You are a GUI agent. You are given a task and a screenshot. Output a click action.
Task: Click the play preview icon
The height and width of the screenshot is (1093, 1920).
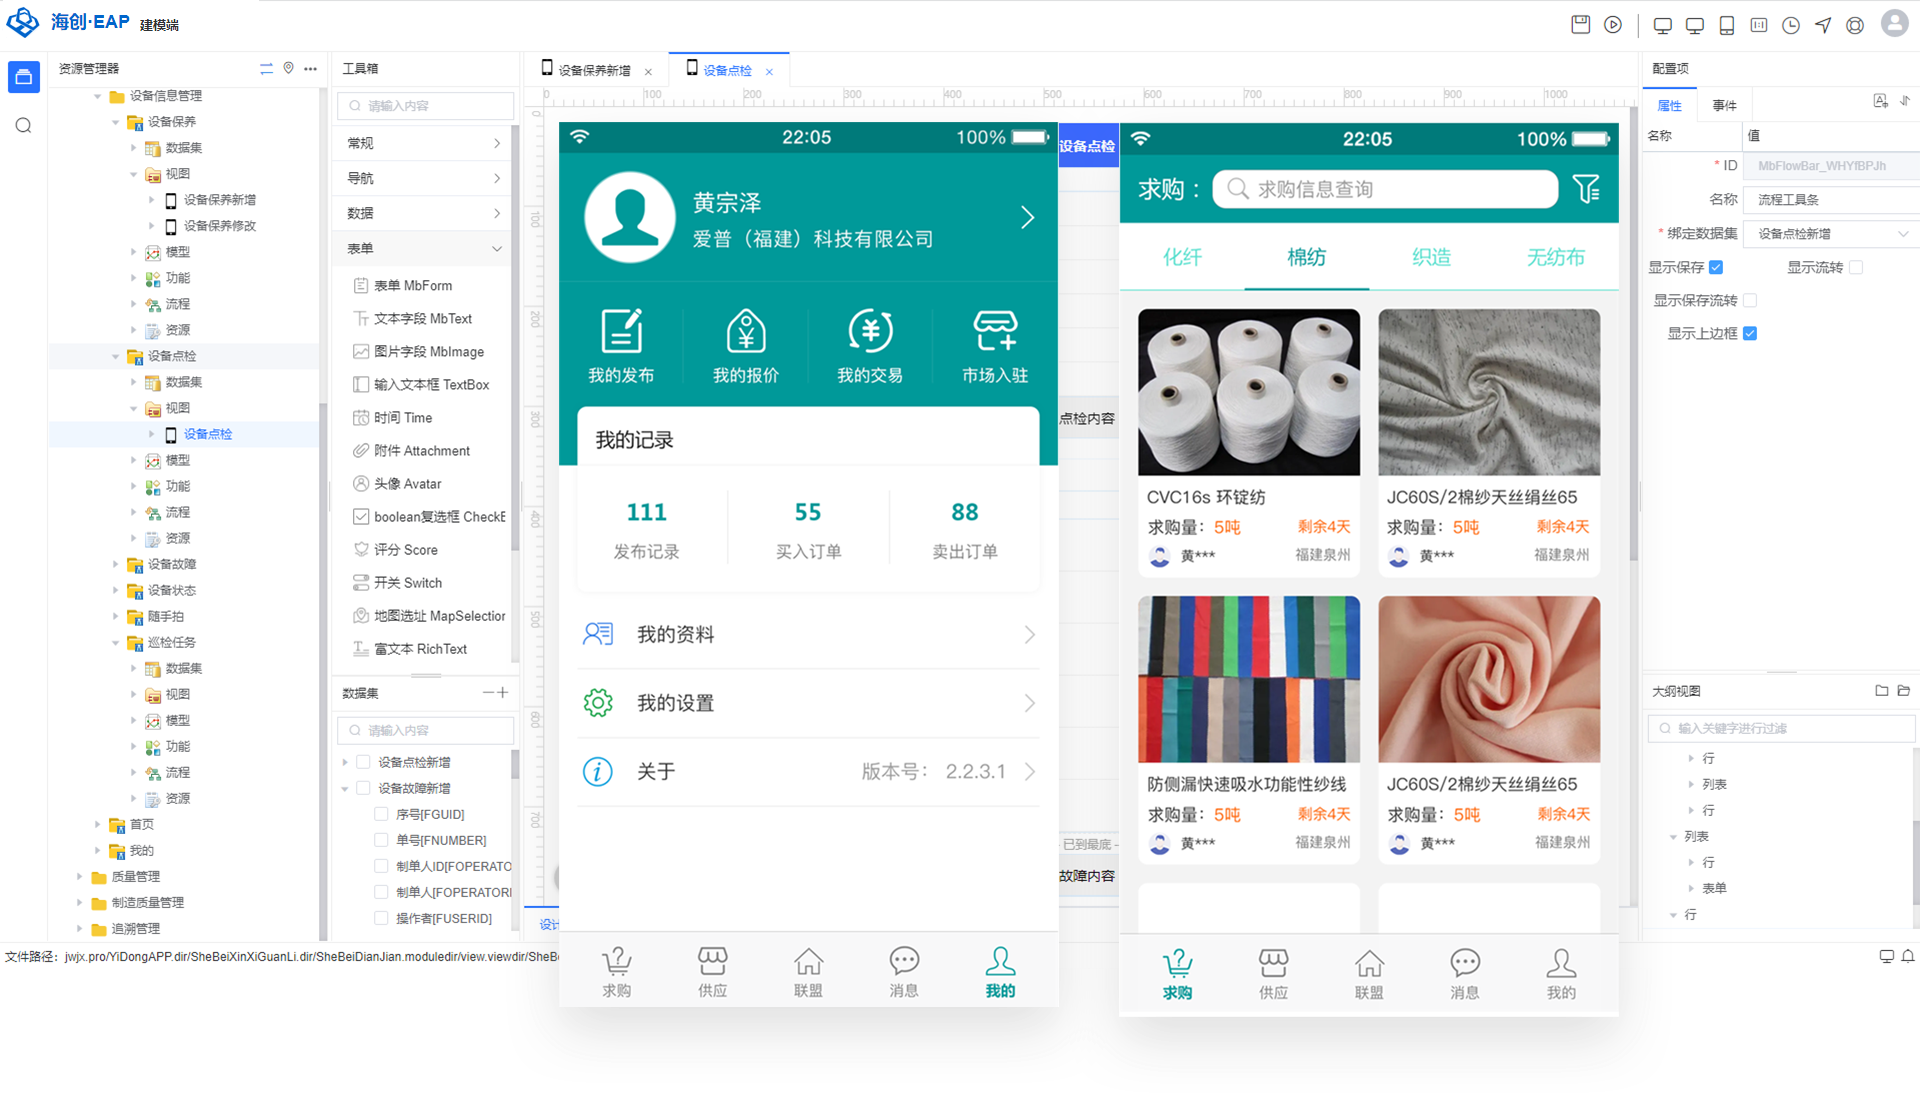point(1613,25)
